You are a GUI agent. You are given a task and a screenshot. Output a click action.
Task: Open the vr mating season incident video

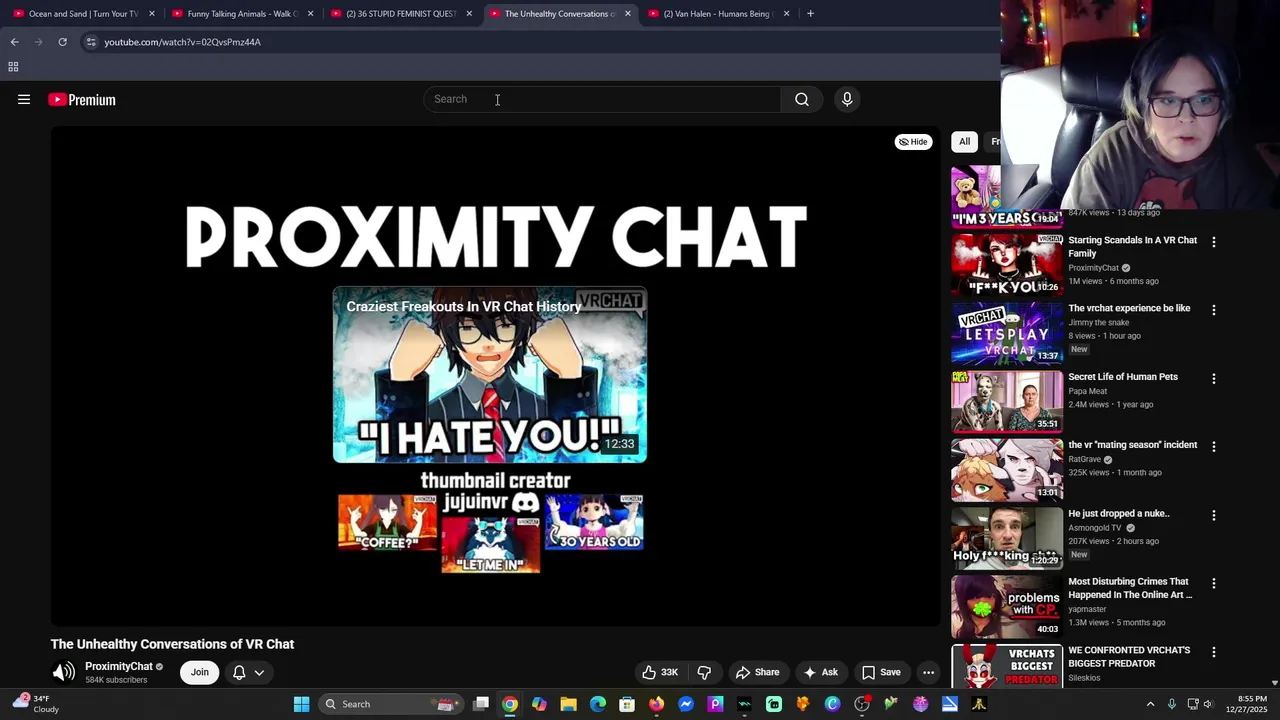click(x=1132, y=445)
